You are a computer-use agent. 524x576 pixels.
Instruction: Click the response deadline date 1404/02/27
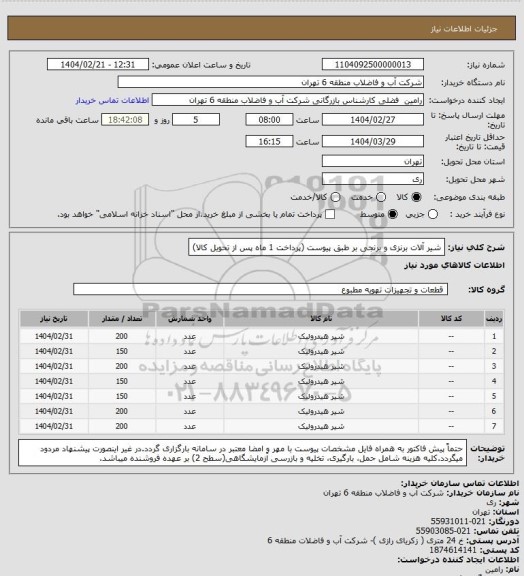373,120
